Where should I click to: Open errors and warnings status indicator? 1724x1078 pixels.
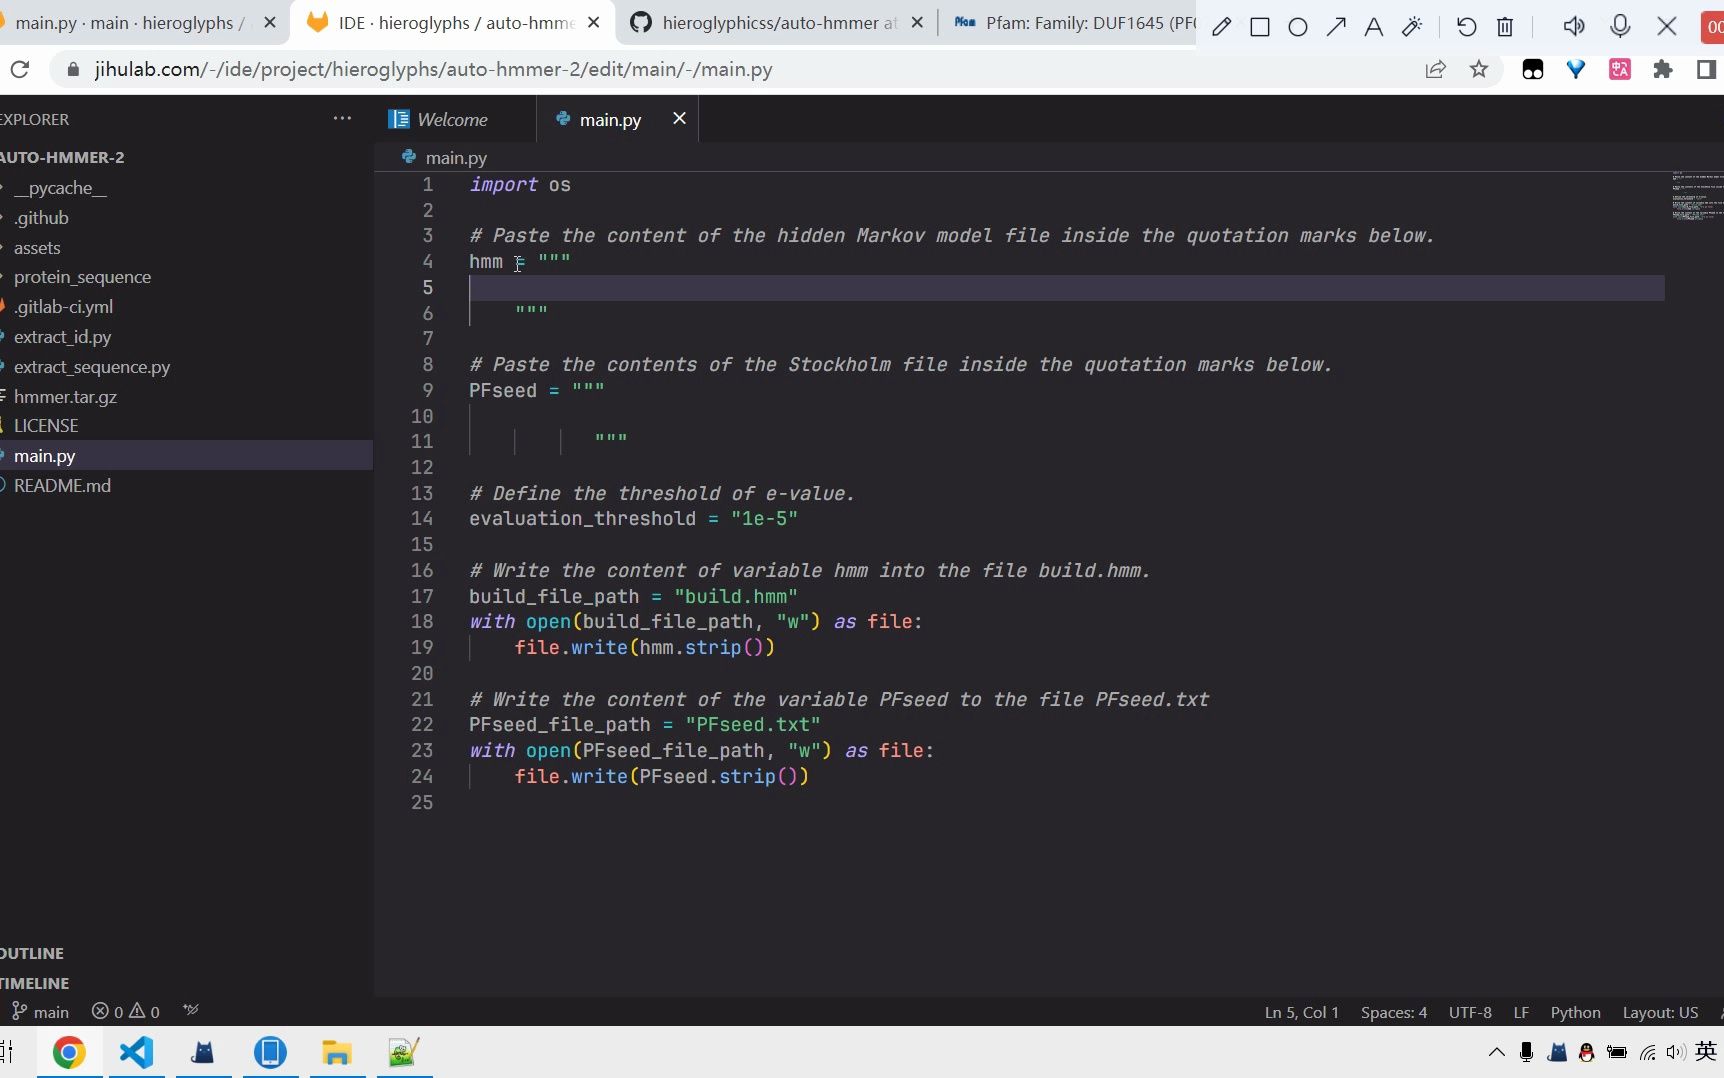pos(126,1012)
